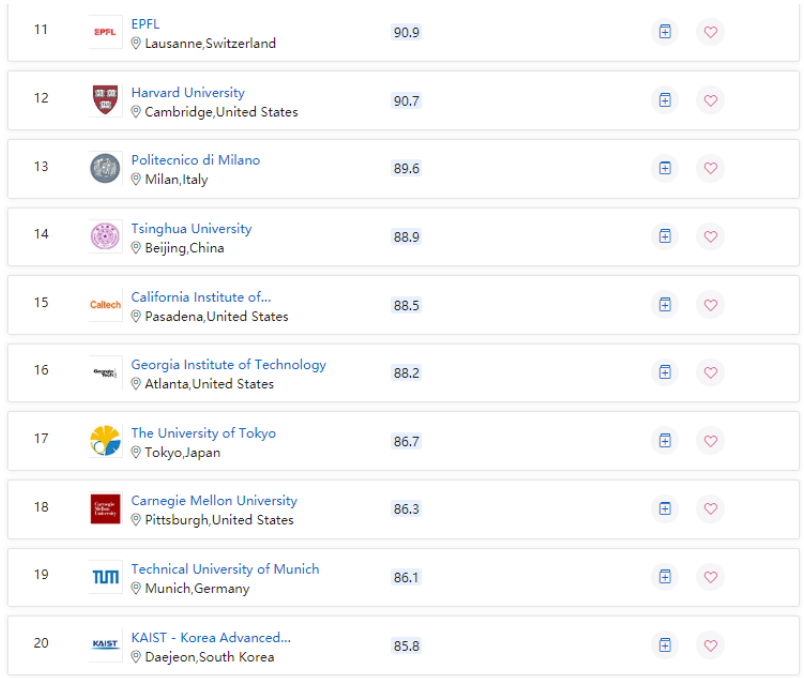
Task: Open the Politecnico di Milano page
Action: [x=195, y=160]
